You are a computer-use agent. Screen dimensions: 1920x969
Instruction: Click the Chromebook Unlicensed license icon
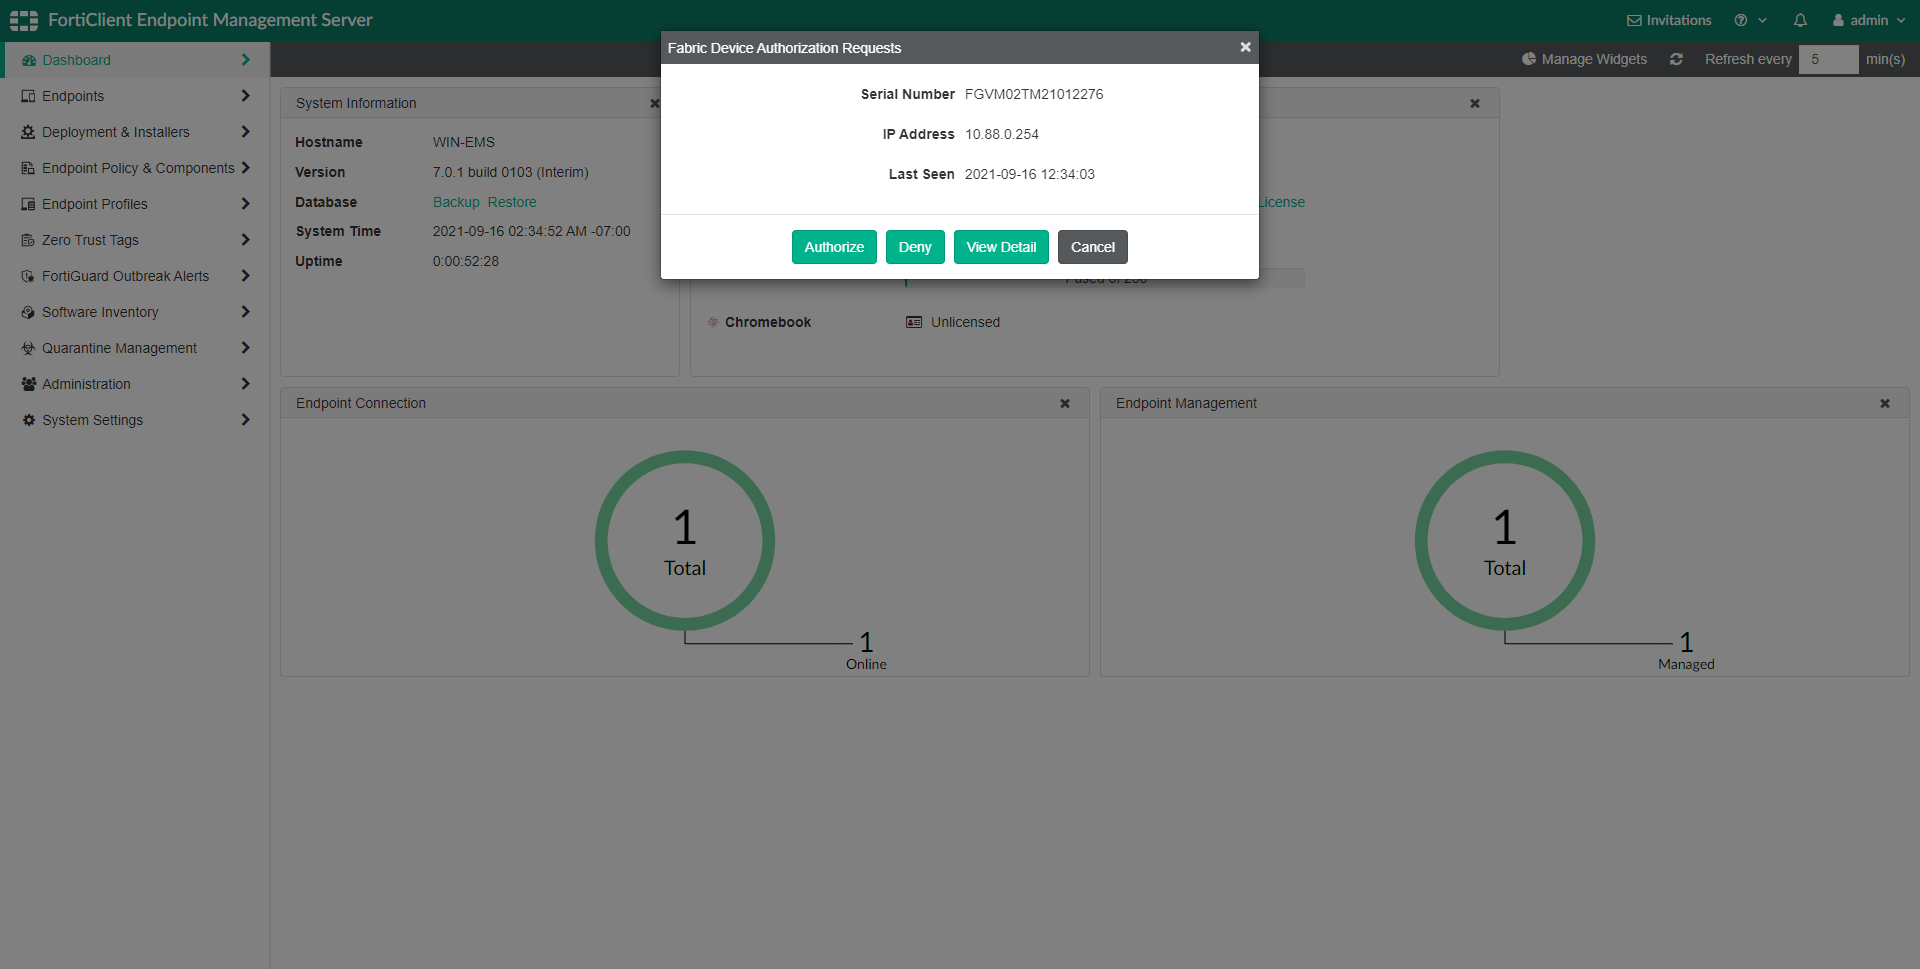(914, 322)
